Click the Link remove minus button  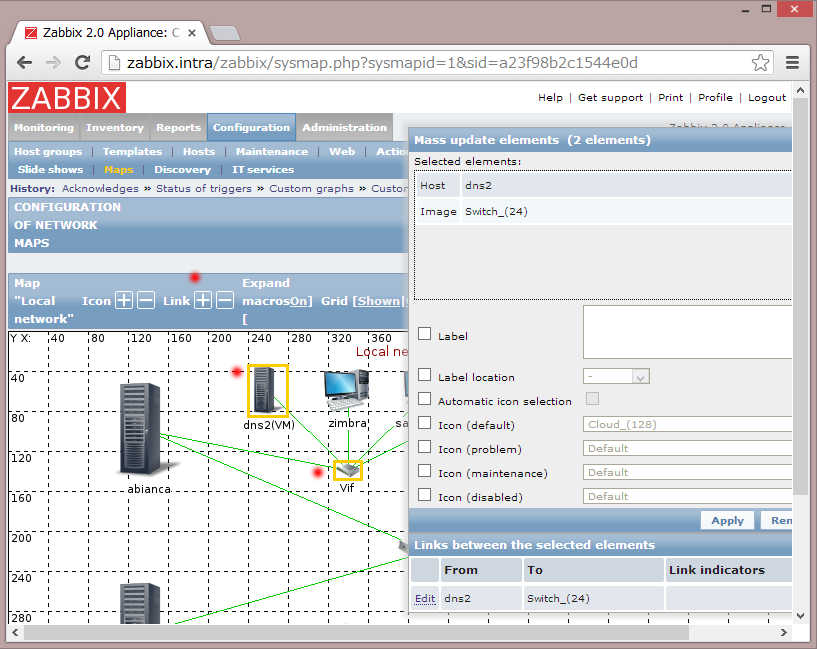(x=225, y=301)
